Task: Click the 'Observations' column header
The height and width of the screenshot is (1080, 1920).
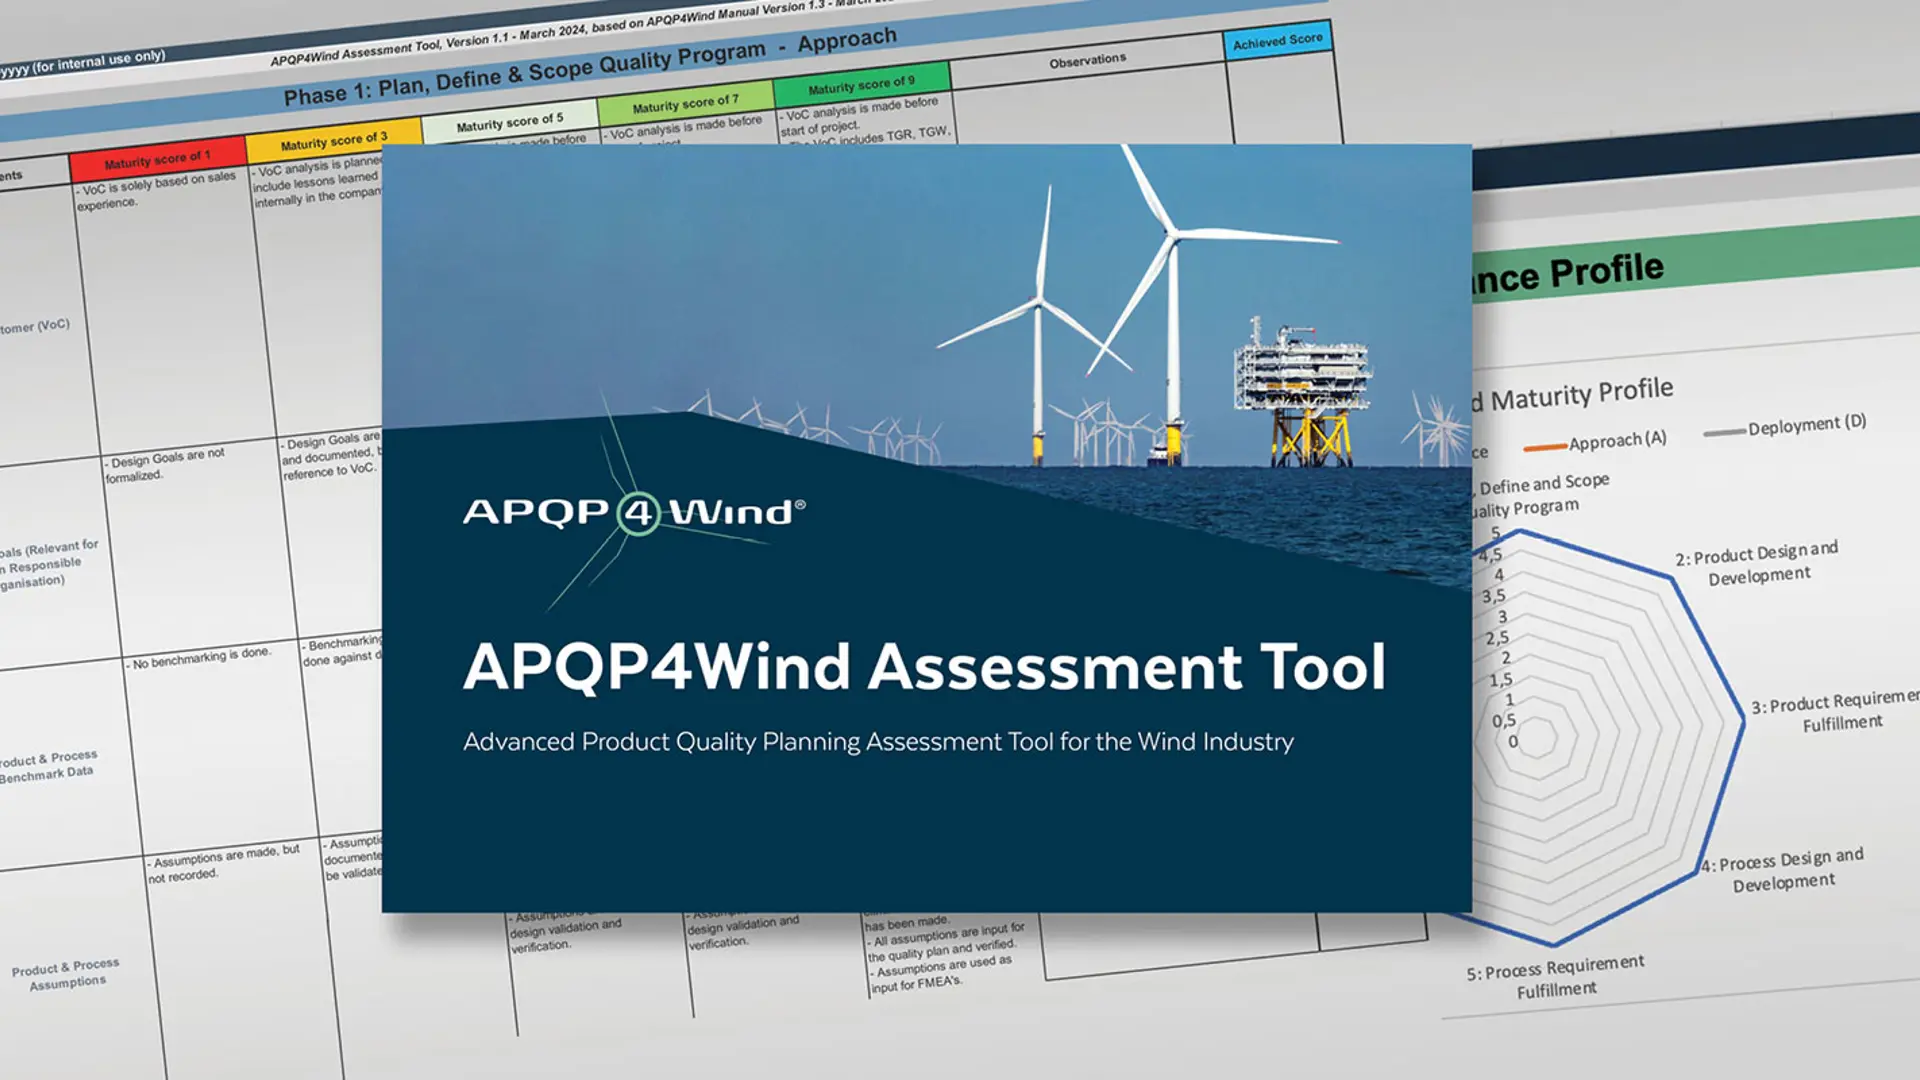Action: pos(1087,61)
